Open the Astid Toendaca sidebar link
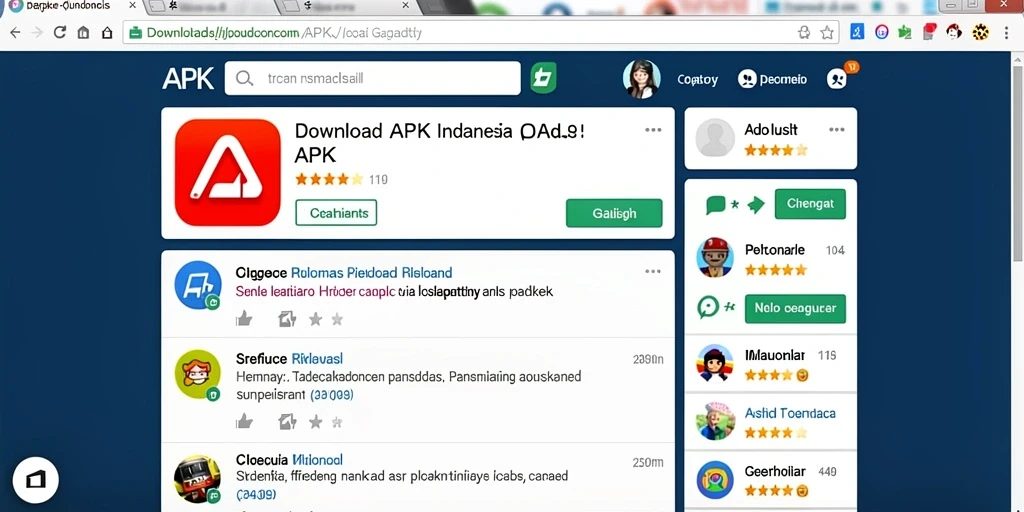This screenshot has width=1024, height=512. [790, 413]
